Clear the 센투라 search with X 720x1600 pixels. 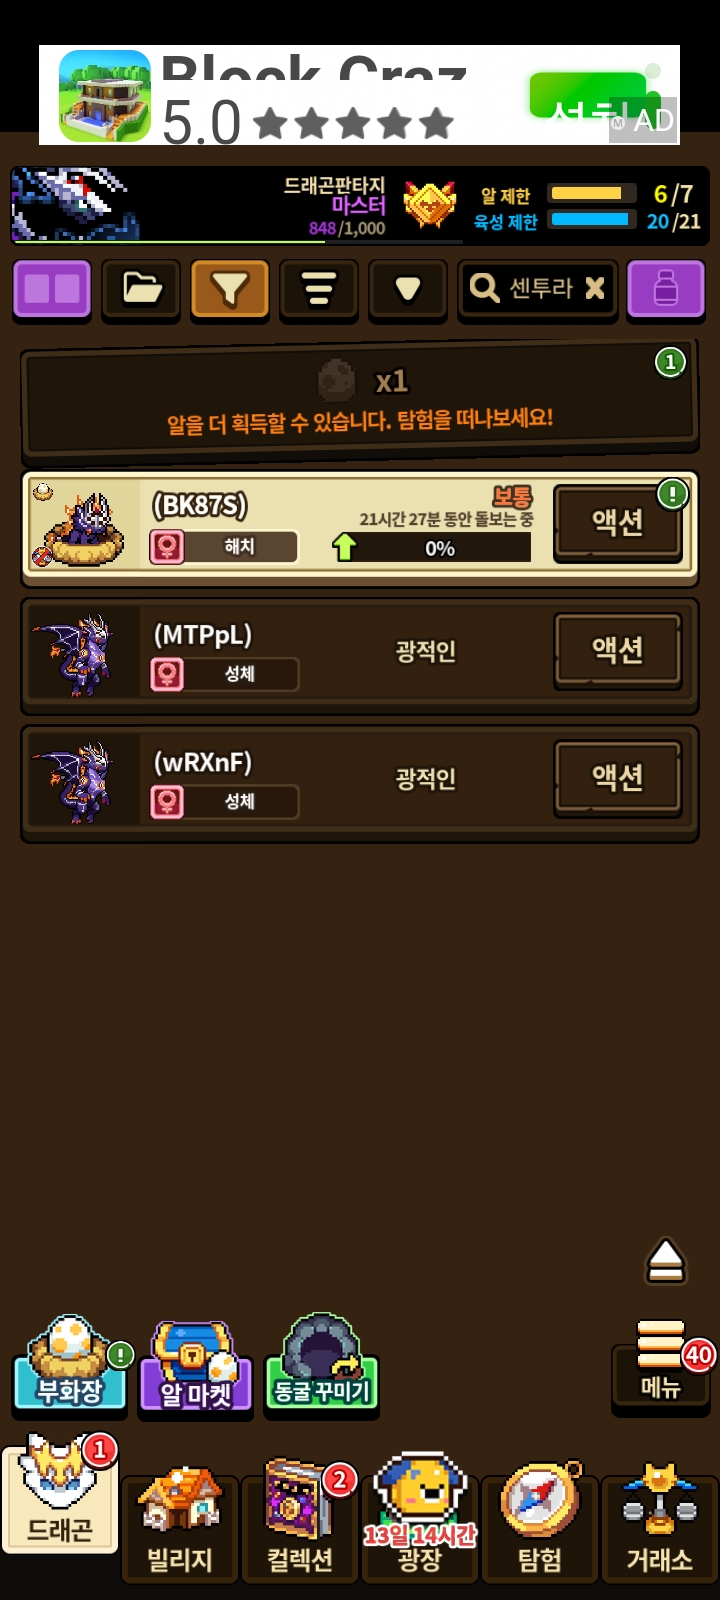pos(595,289)
